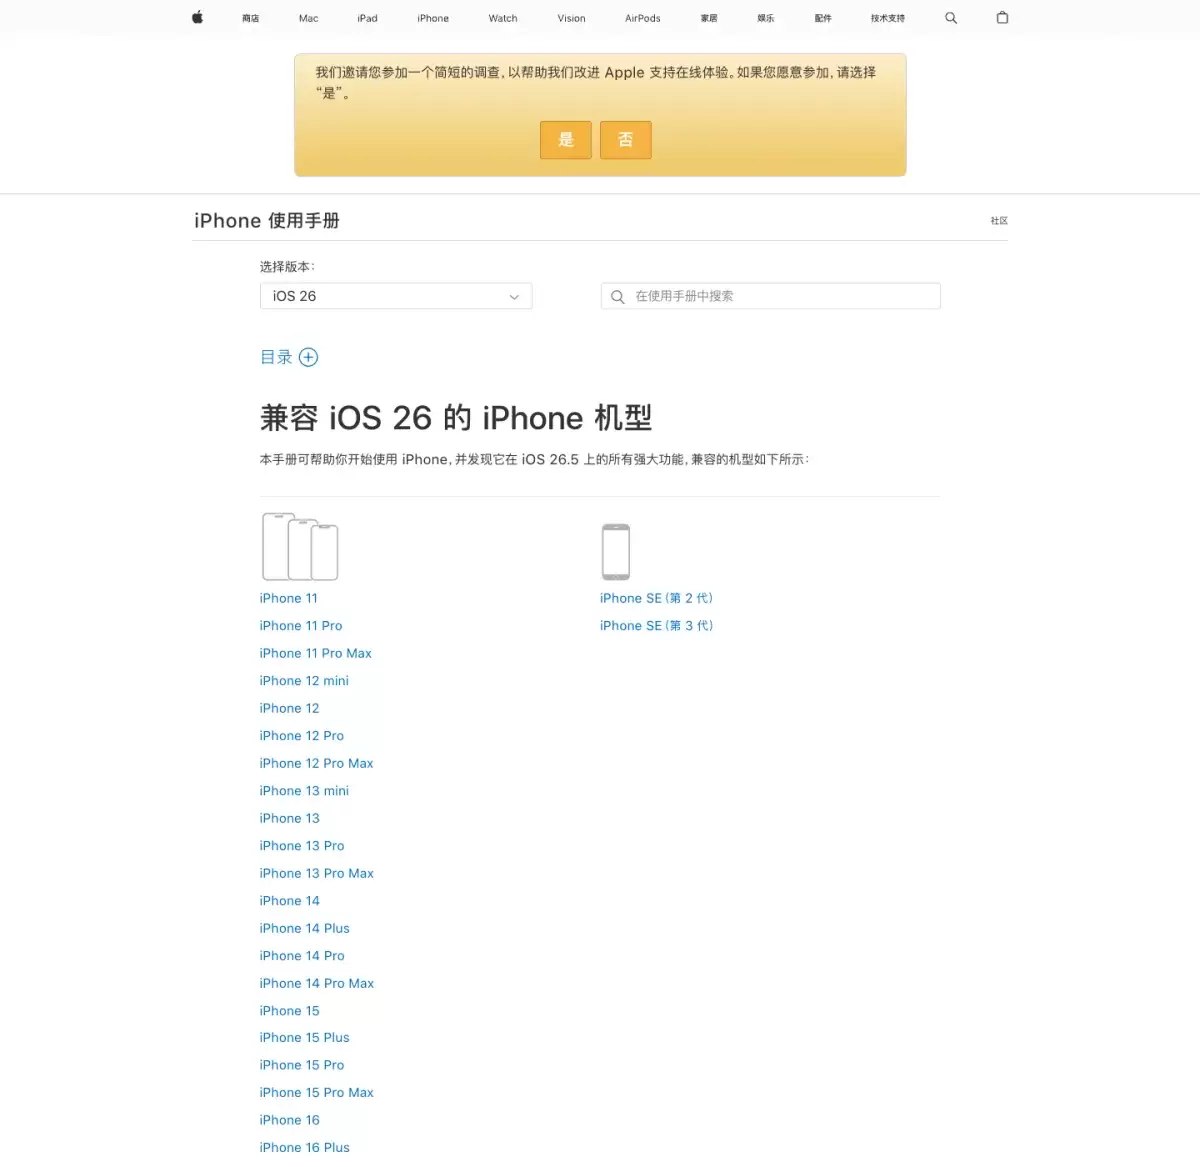Click the plus icon beside 目录
This screenshot has height=1167, width=1200.
(308, 357)
